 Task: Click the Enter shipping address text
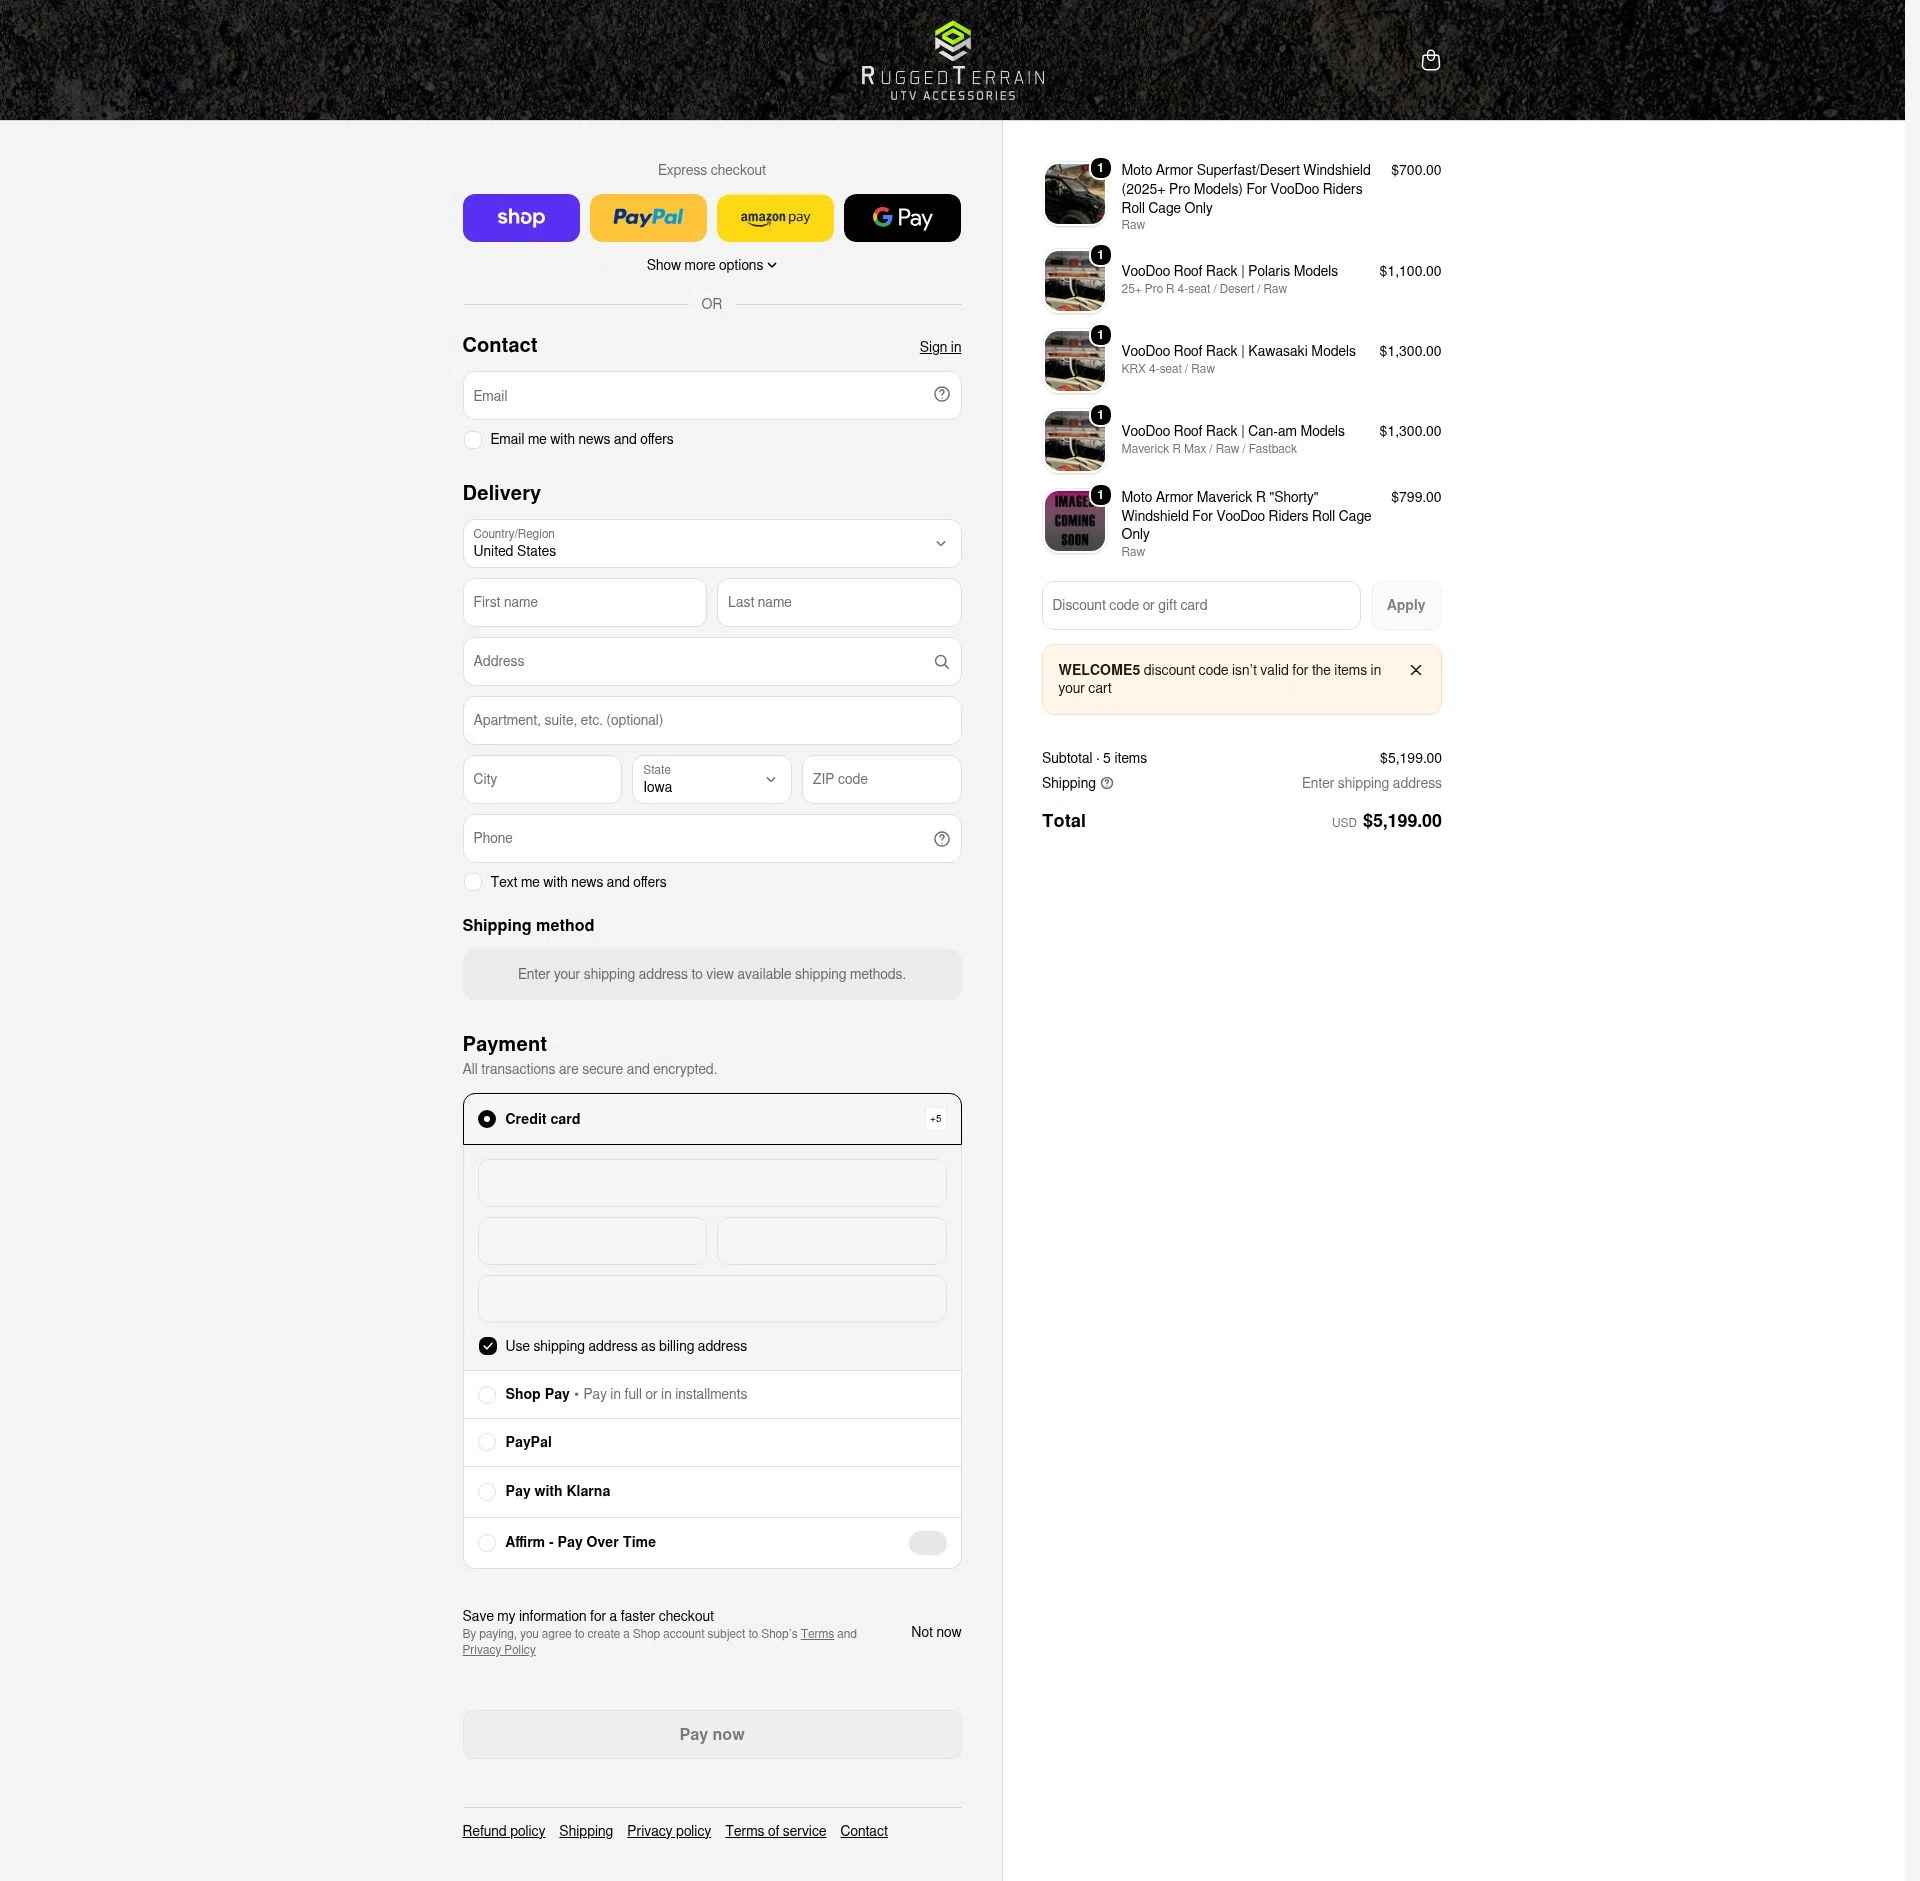pos(1371,784)
